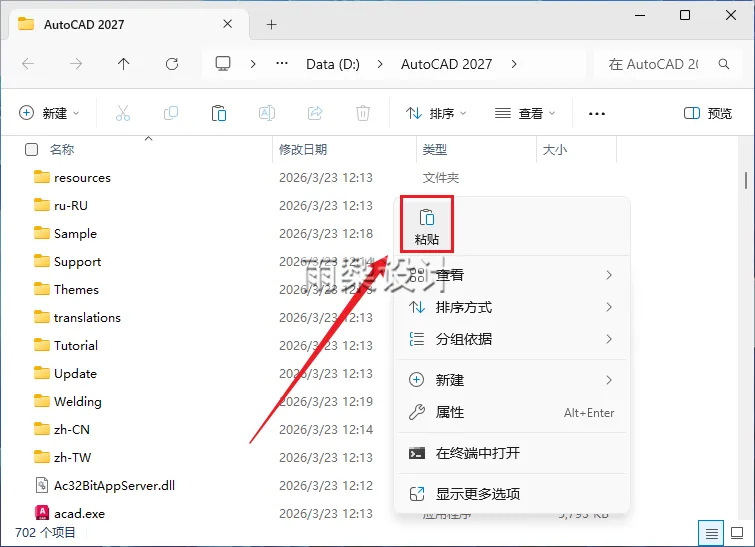
Task: Go back with the left arrow
Action: click(28, 64)
